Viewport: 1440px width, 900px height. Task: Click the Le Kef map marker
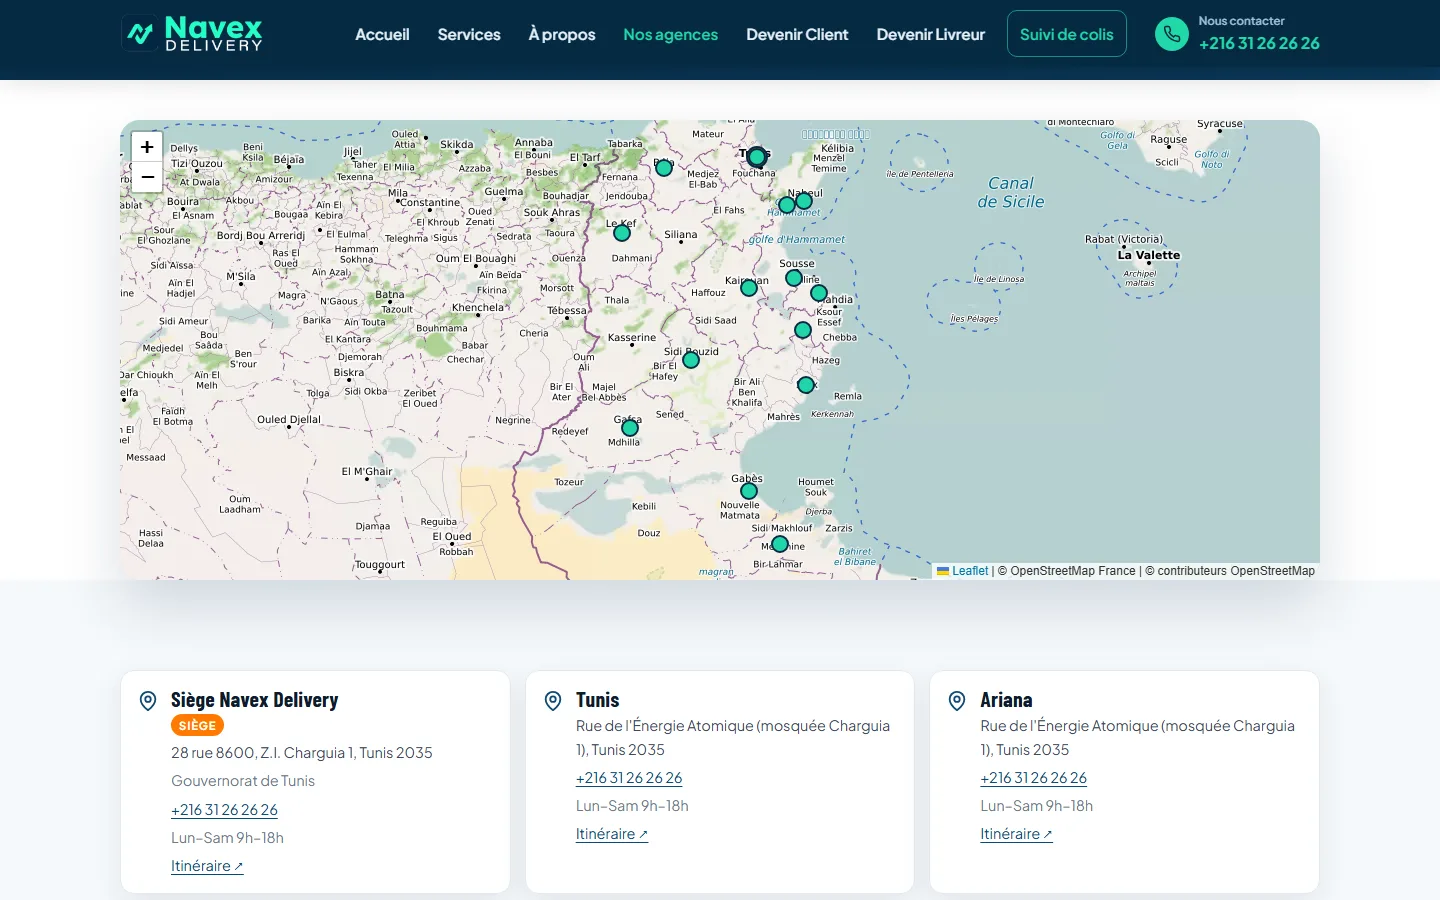click(x=622, y=233)
